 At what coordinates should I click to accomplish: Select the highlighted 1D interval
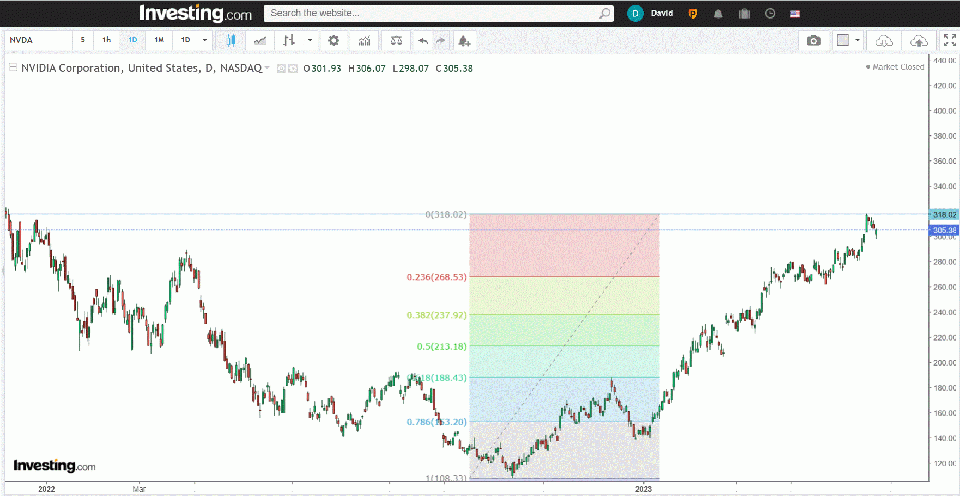click(x=133, y=40)
